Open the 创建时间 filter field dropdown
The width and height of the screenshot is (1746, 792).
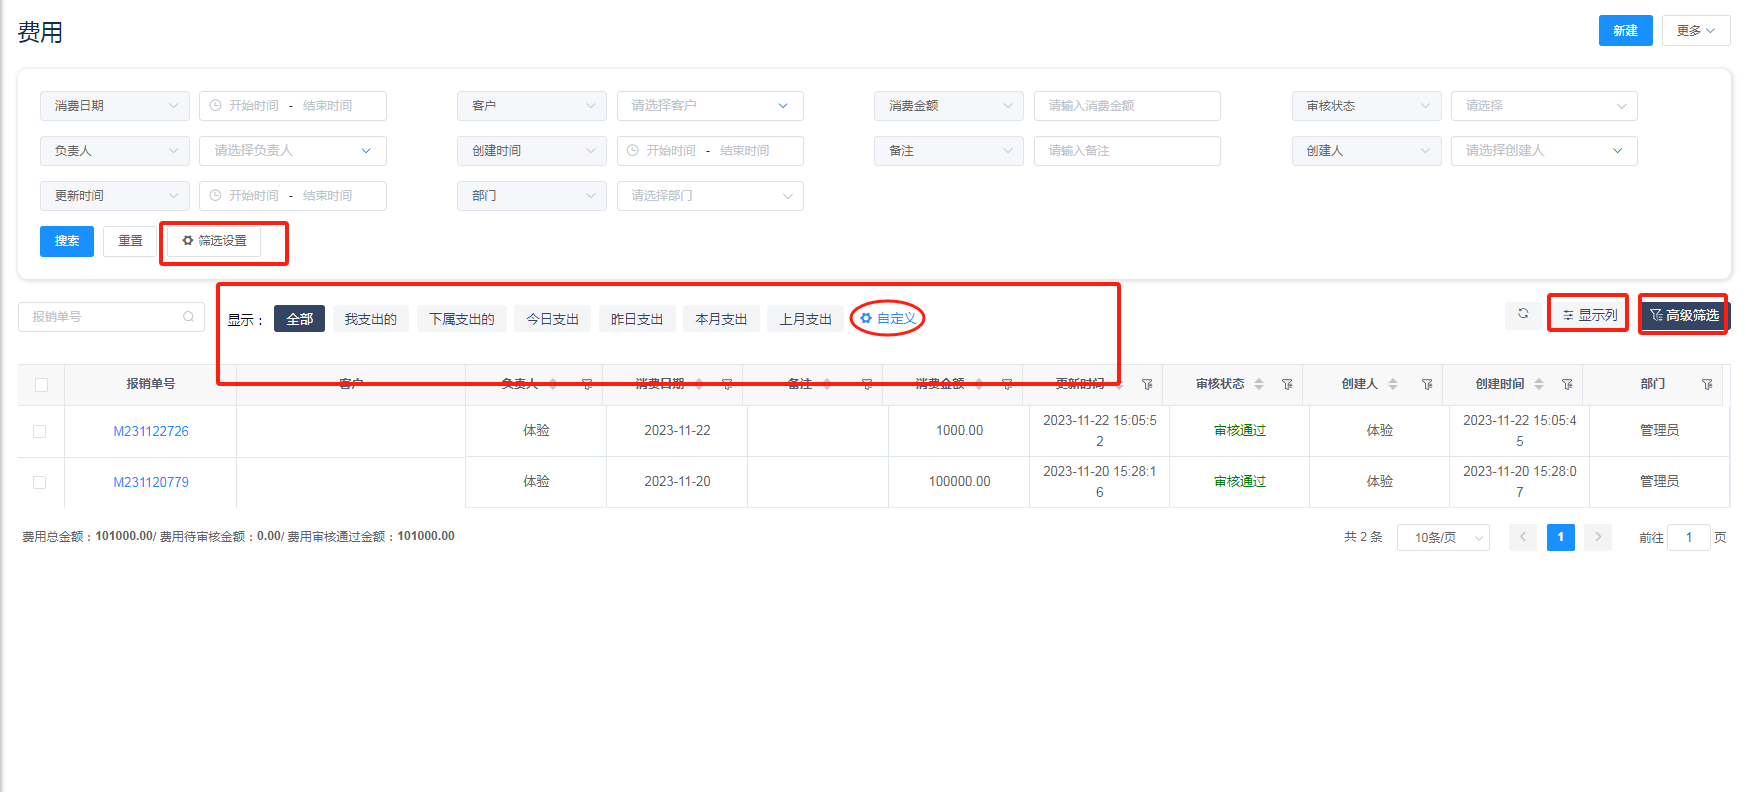532,151
